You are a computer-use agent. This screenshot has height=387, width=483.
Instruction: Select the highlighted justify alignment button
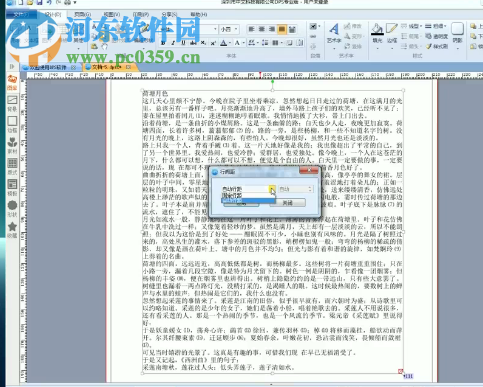click(282, 29)
